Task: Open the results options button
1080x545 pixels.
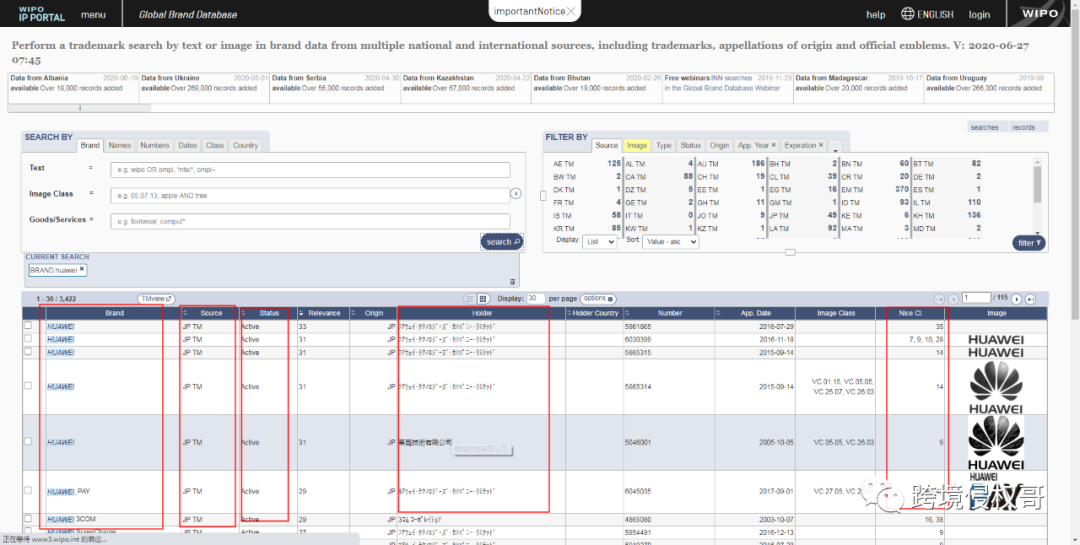Action: coord(599,298)
